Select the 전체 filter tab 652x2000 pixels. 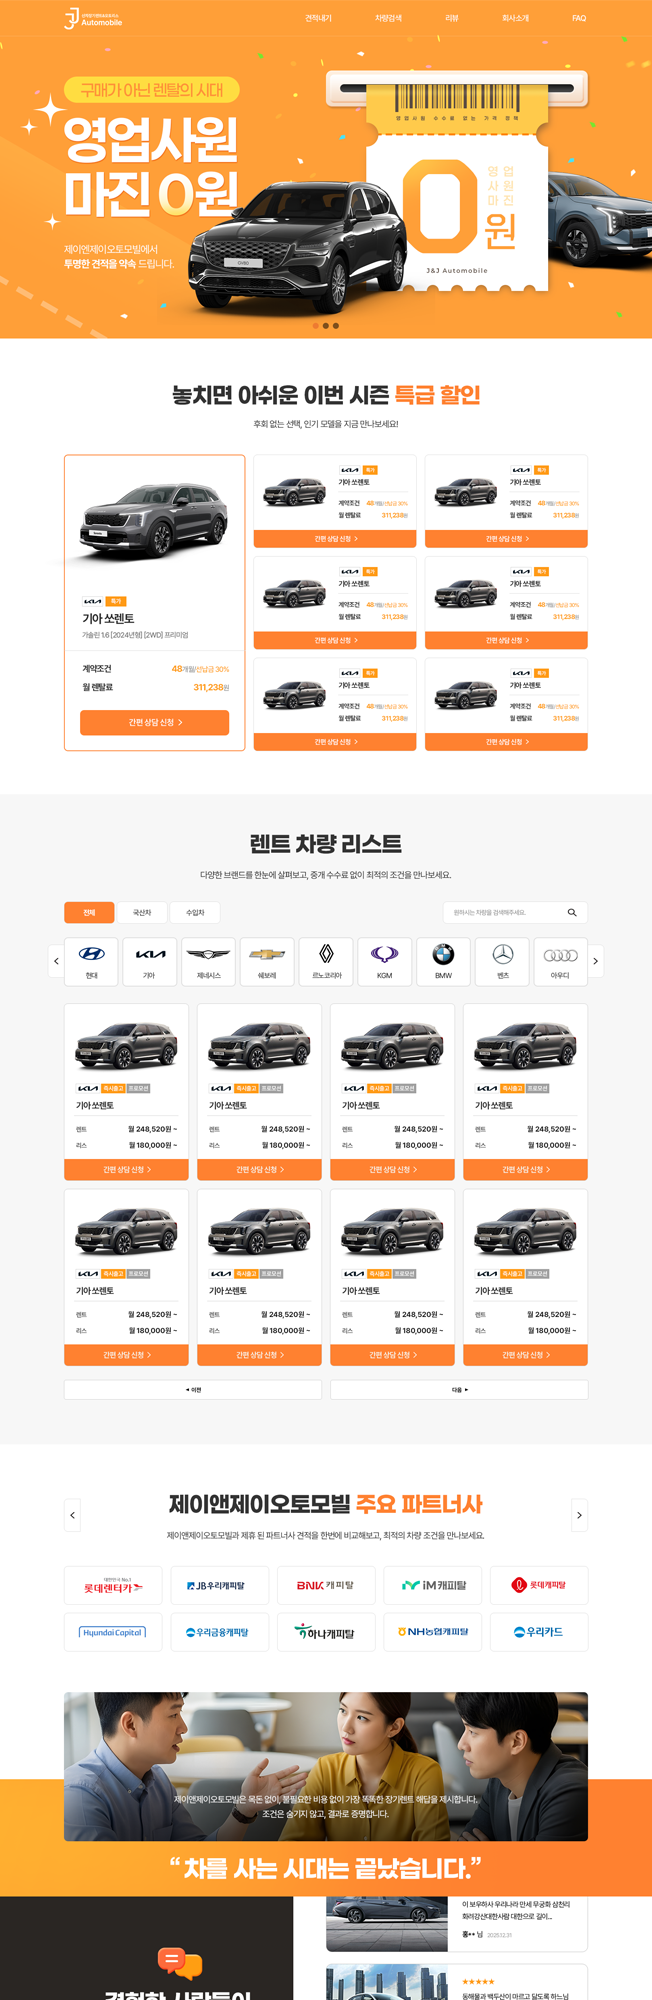89,912
